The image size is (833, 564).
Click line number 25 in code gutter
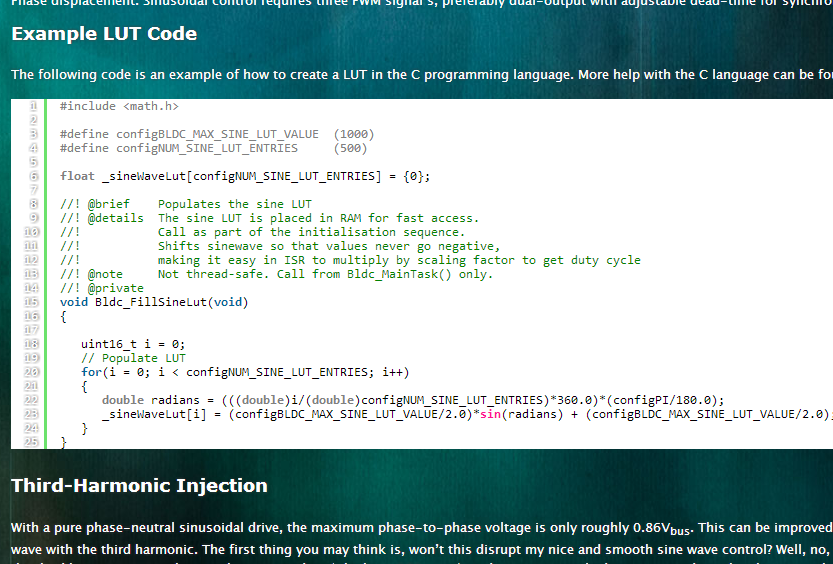click(32, 441)
